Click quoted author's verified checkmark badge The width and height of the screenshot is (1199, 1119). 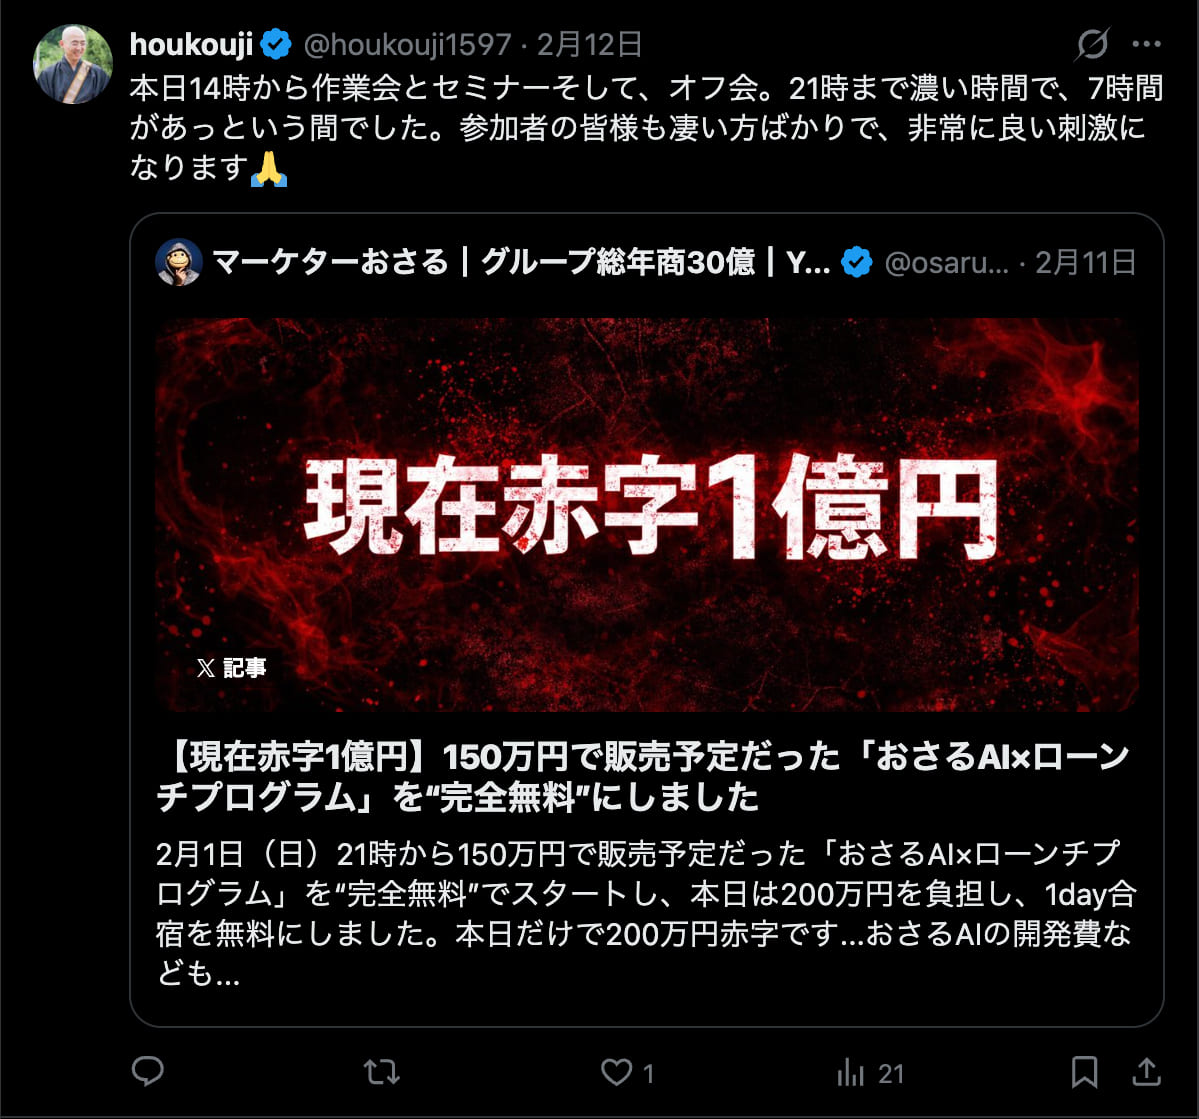point(856,262)
